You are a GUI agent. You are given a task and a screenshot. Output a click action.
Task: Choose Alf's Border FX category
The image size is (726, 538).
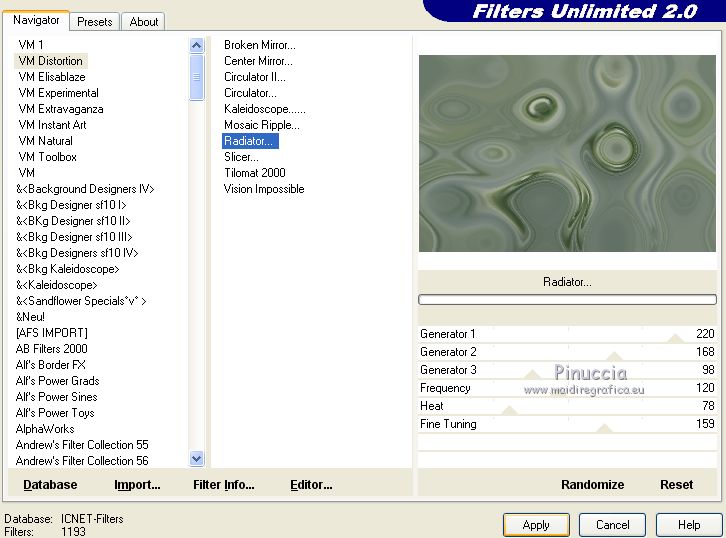(50, 365)
